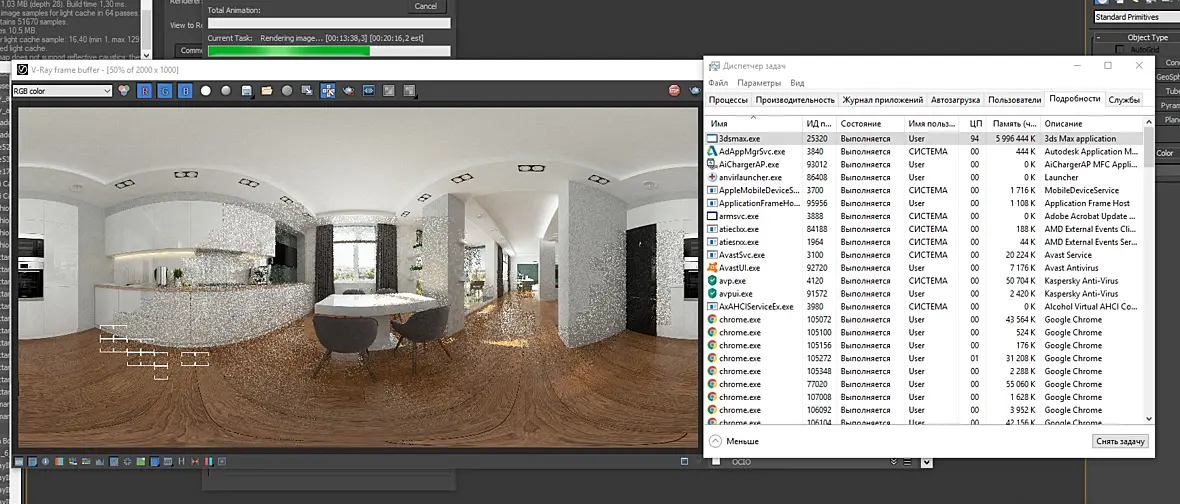Screen dimensions: 1180x504
Task: Enable the AutoGrid checkbox
Action: pyautogui.click(x=1121, y=50)
